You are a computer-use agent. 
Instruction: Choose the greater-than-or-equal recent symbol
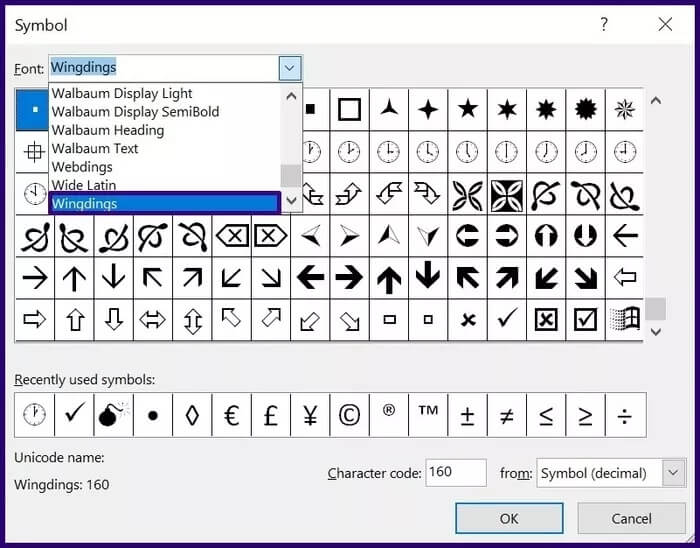[x=585, y=415]
